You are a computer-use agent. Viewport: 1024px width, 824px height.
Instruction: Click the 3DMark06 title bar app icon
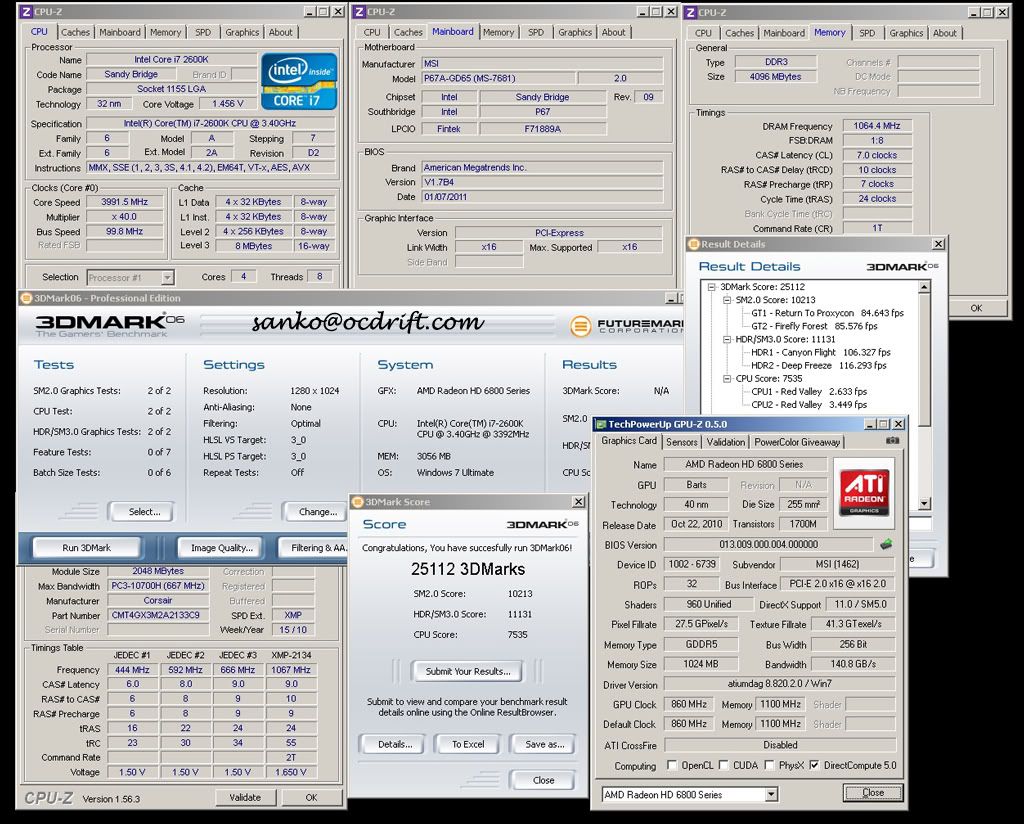[x=26, y=298]
